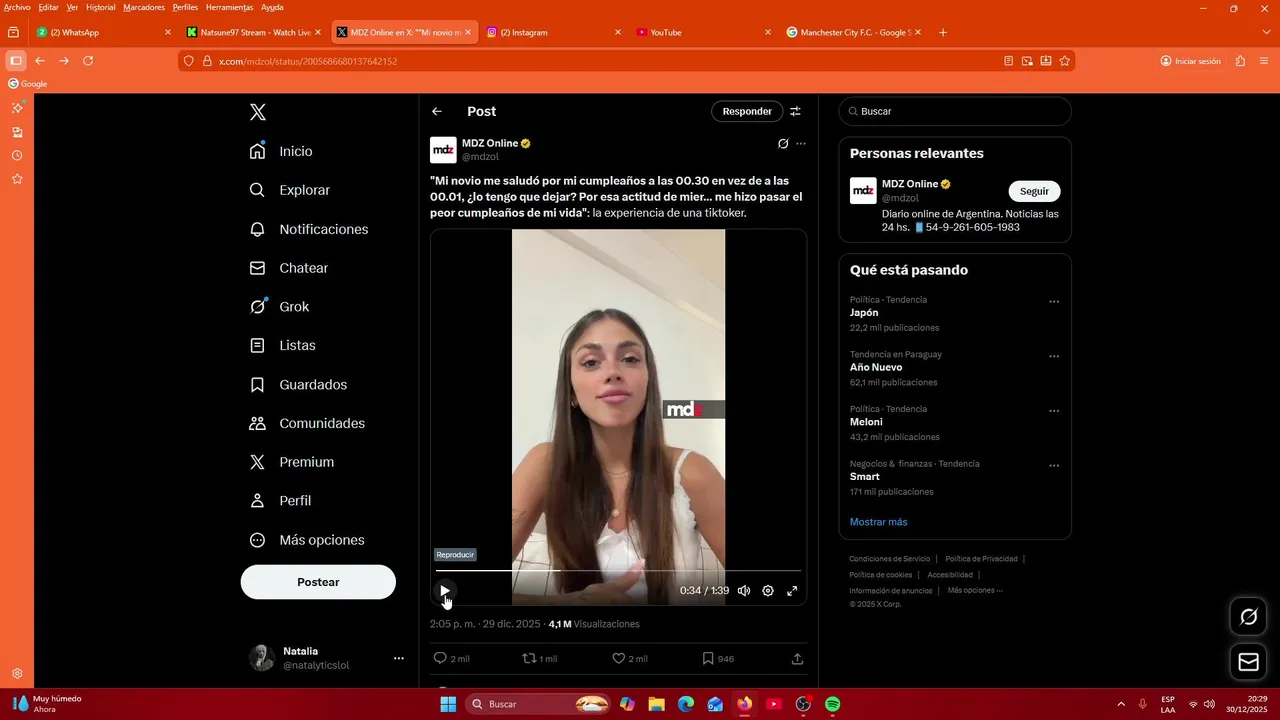1280x720 pixels.
Task: Open Natalia account options menu
Action: (398, 658)
